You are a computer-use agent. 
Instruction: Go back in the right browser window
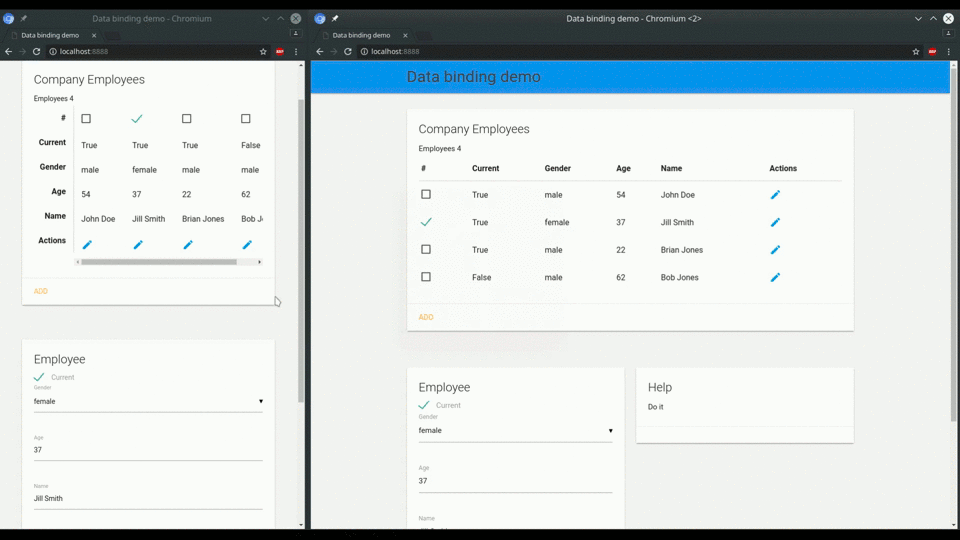pos(320,51)
